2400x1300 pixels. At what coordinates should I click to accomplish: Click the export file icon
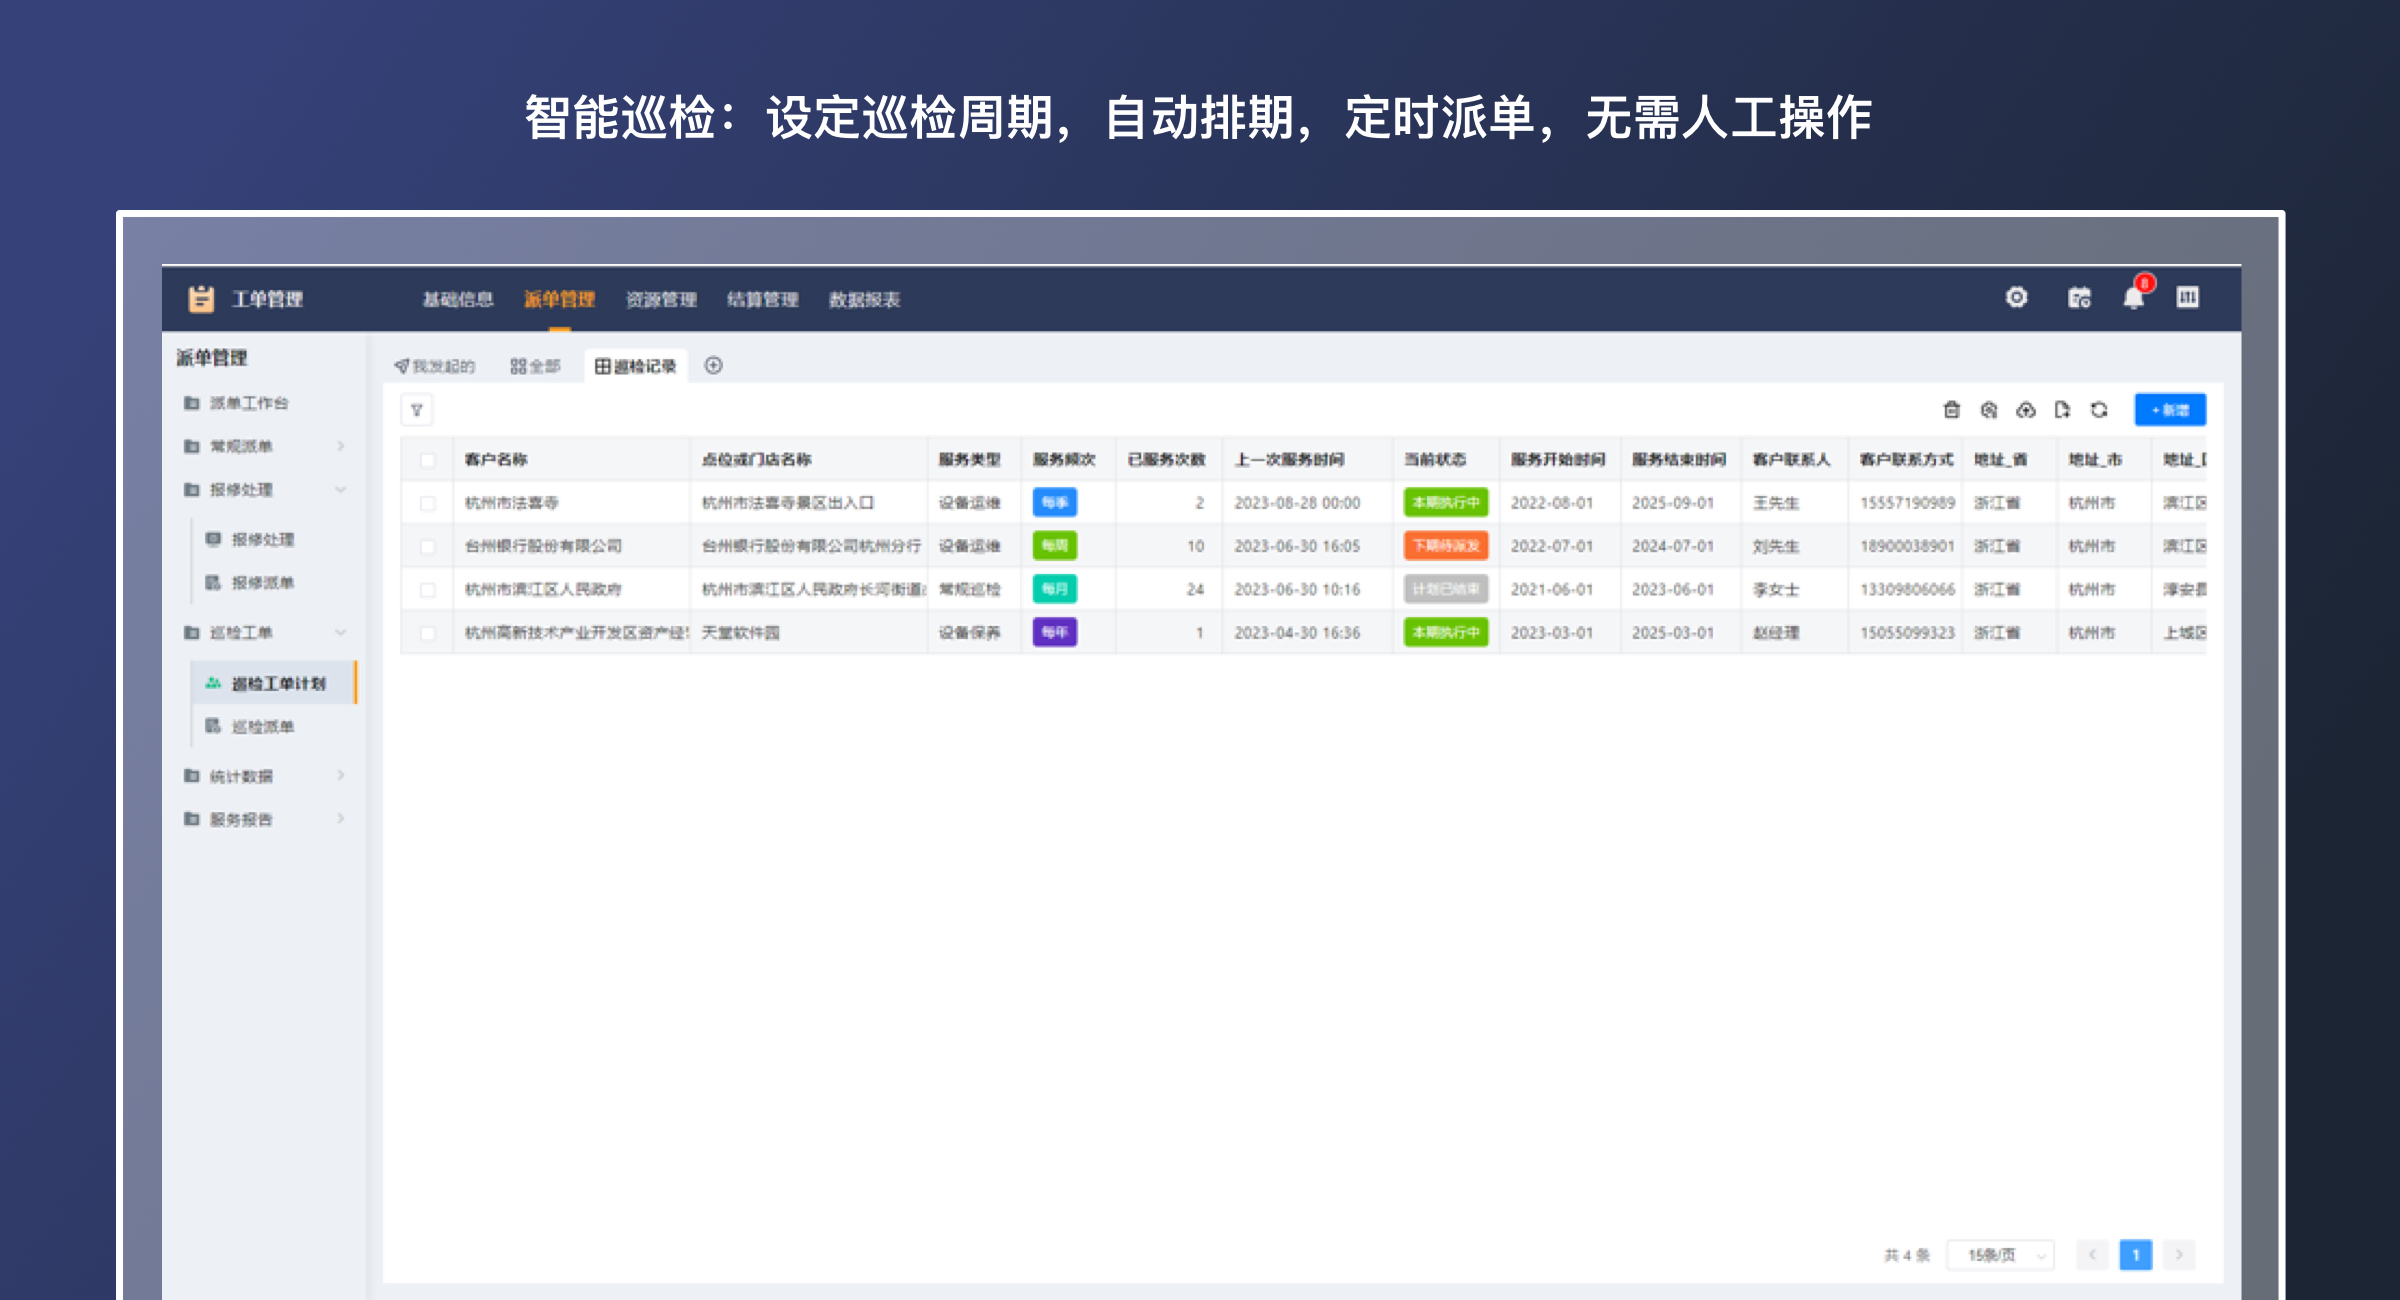tap(2062, 410)
